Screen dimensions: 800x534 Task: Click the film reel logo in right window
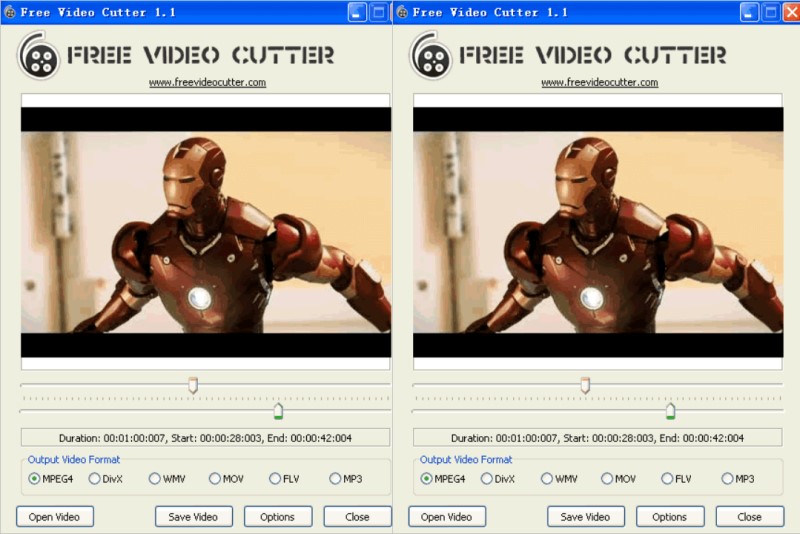431,56
